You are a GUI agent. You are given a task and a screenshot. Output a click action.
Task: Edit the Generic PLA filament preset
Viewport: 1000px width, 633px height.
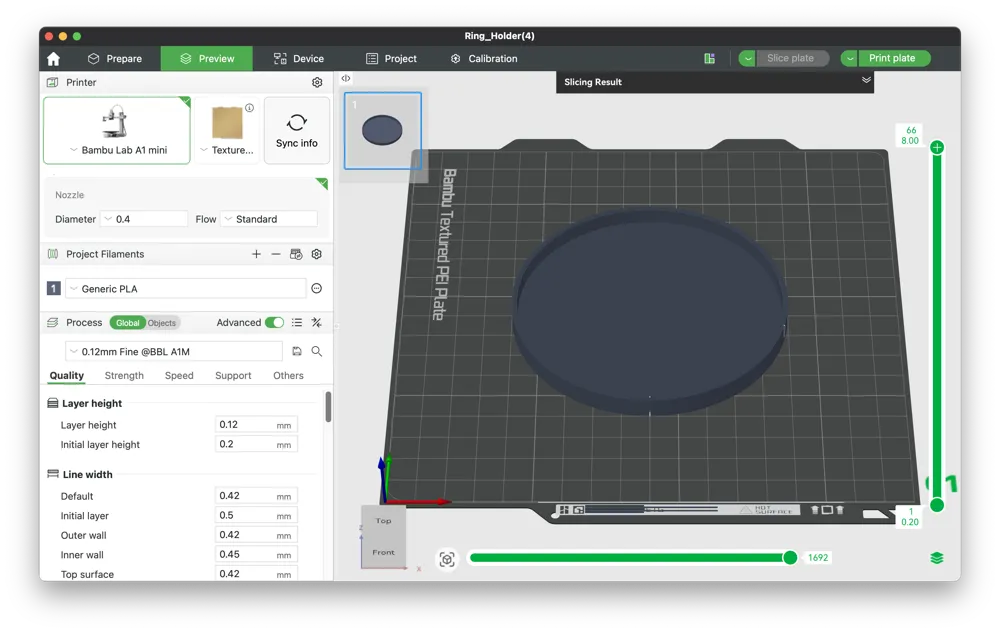point(316,289)
